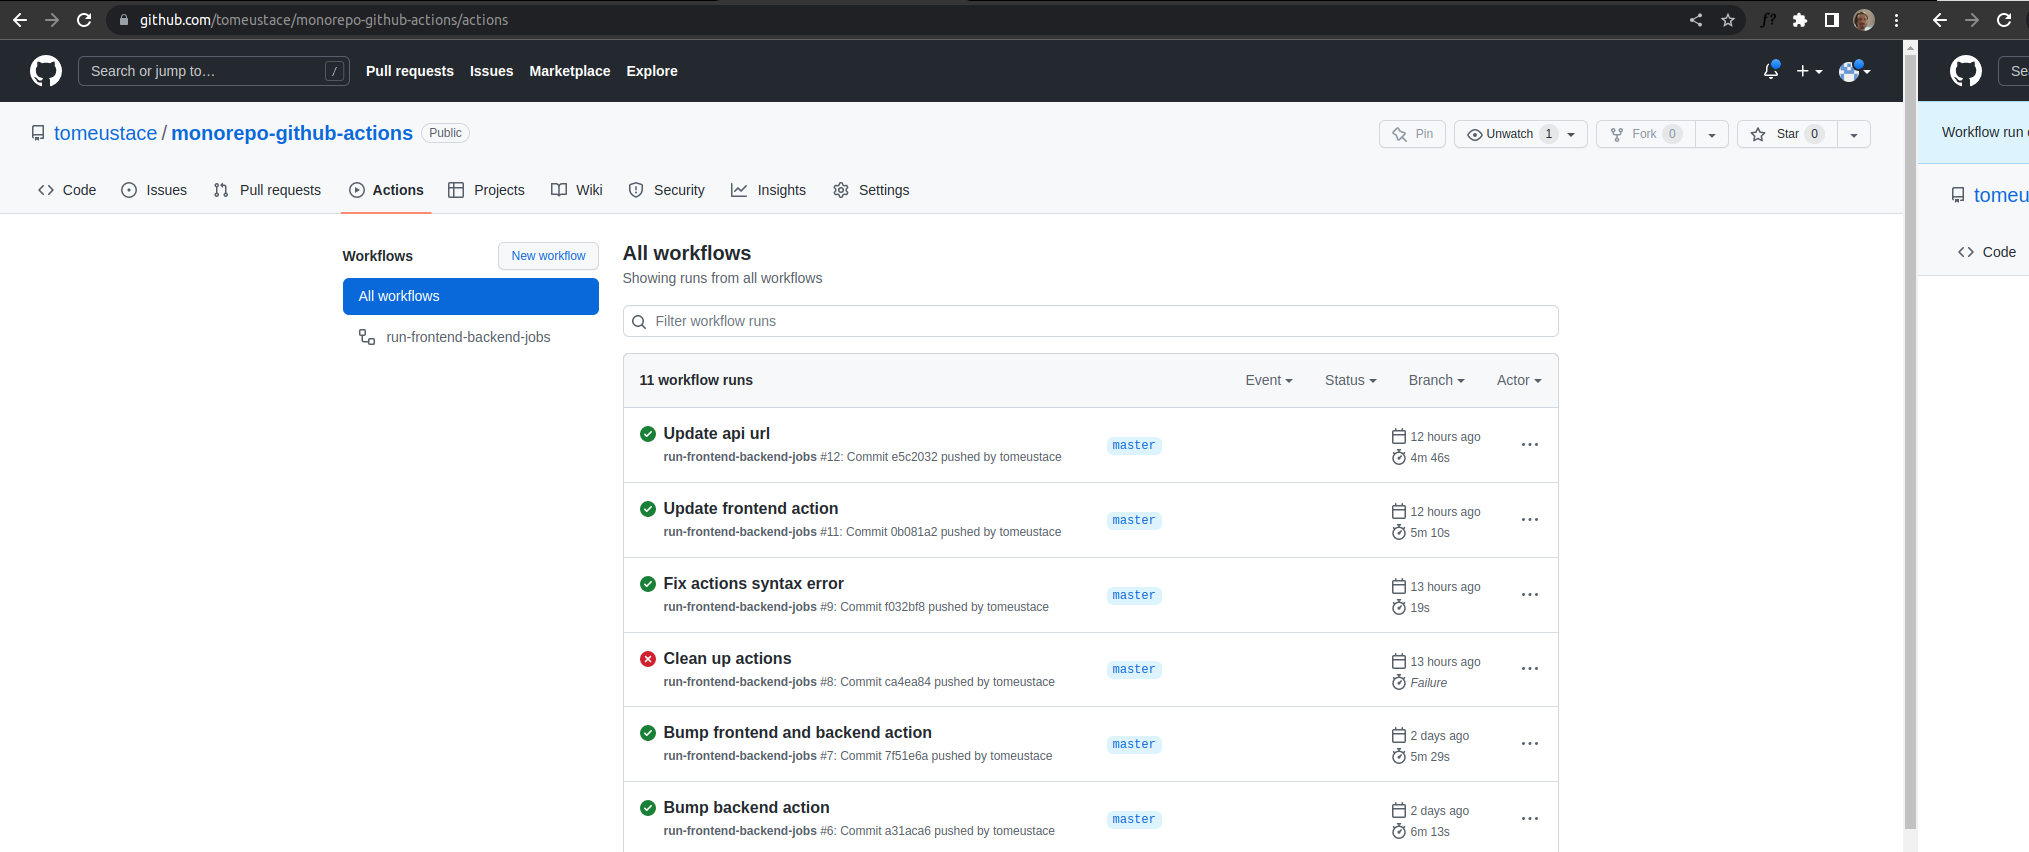Open the Bump backend action run
This screenshot has height=852, width=2029.
point(747,807)
